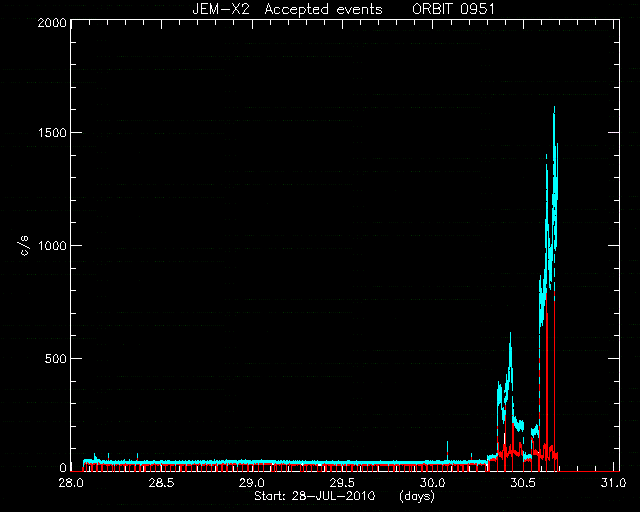Click the 31.0 x-axis tick label

point(614,483)
